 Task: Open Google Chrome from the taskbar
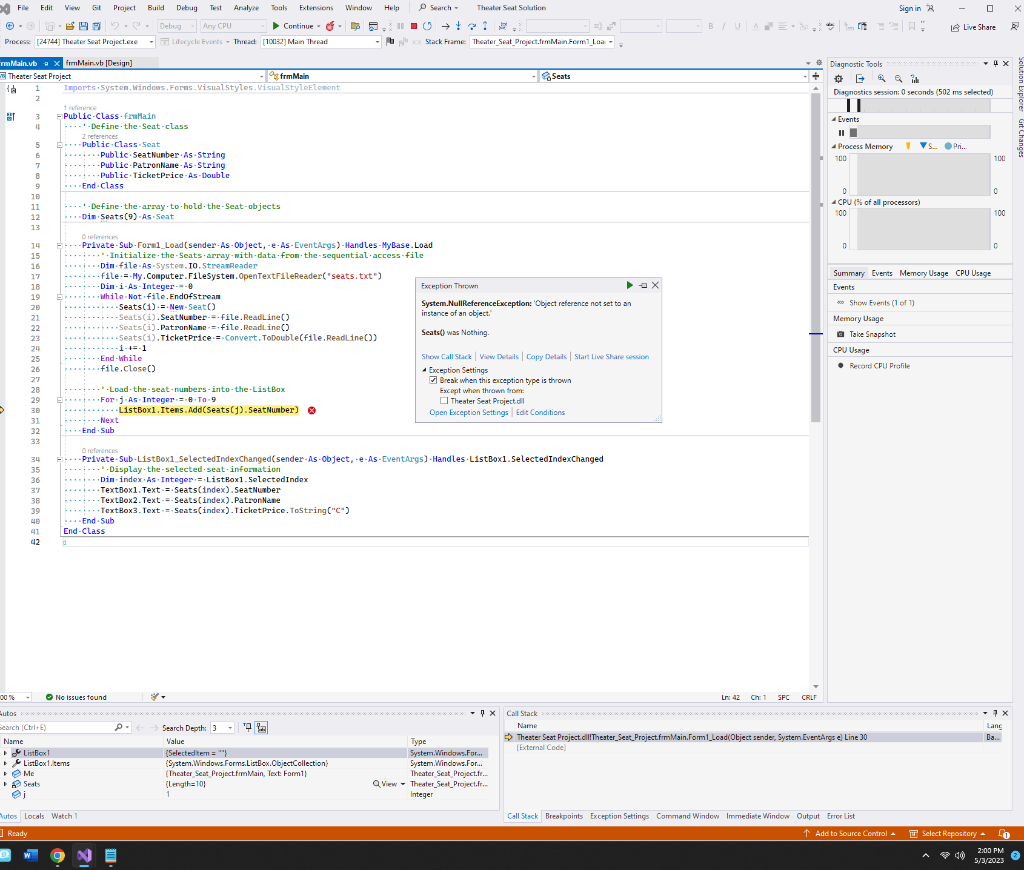click(57, 855)
